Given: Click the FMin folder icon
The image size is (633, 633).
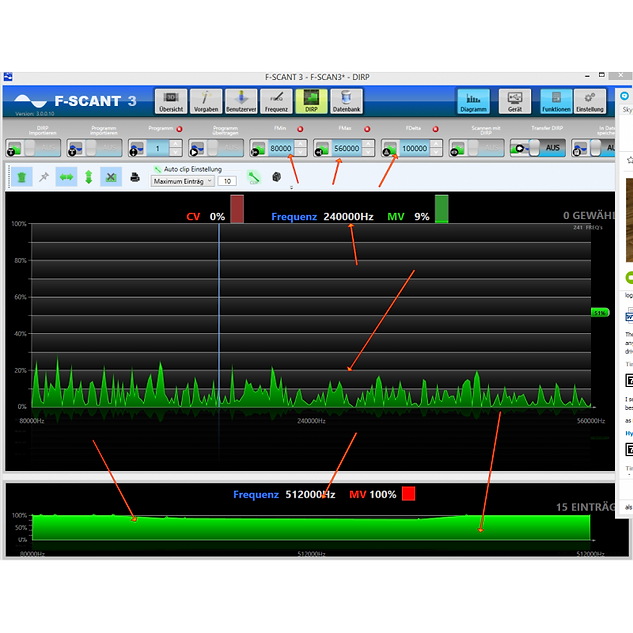Looking at the screenshot, I should (x=258, y=148).
